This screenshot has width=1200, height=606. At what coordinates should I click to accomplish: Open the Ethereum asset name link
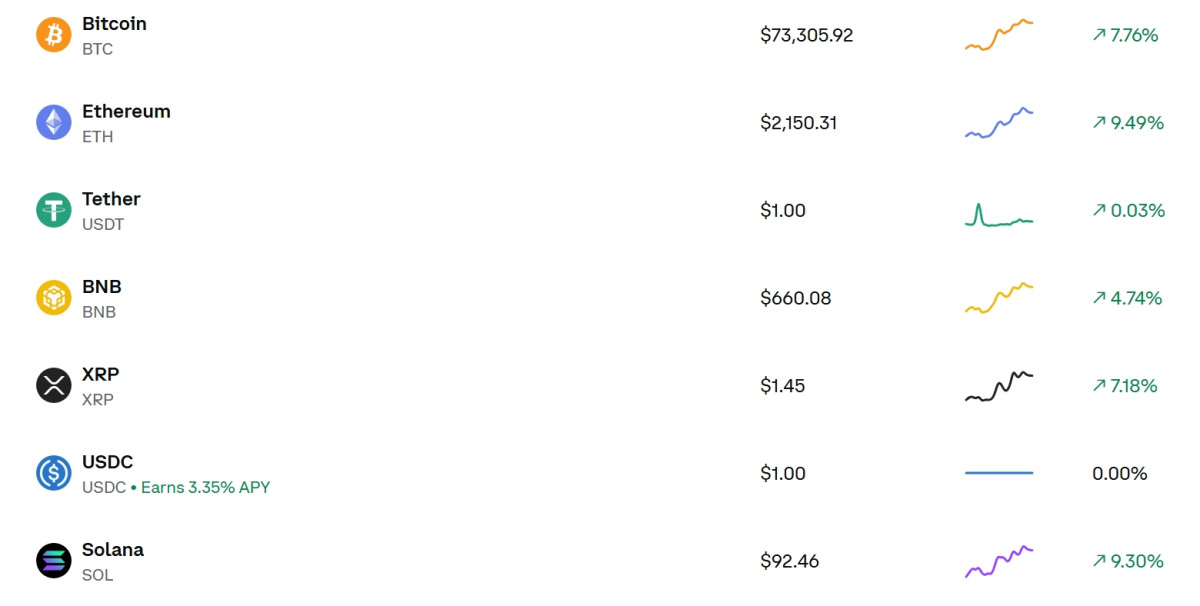pos(126,111)
